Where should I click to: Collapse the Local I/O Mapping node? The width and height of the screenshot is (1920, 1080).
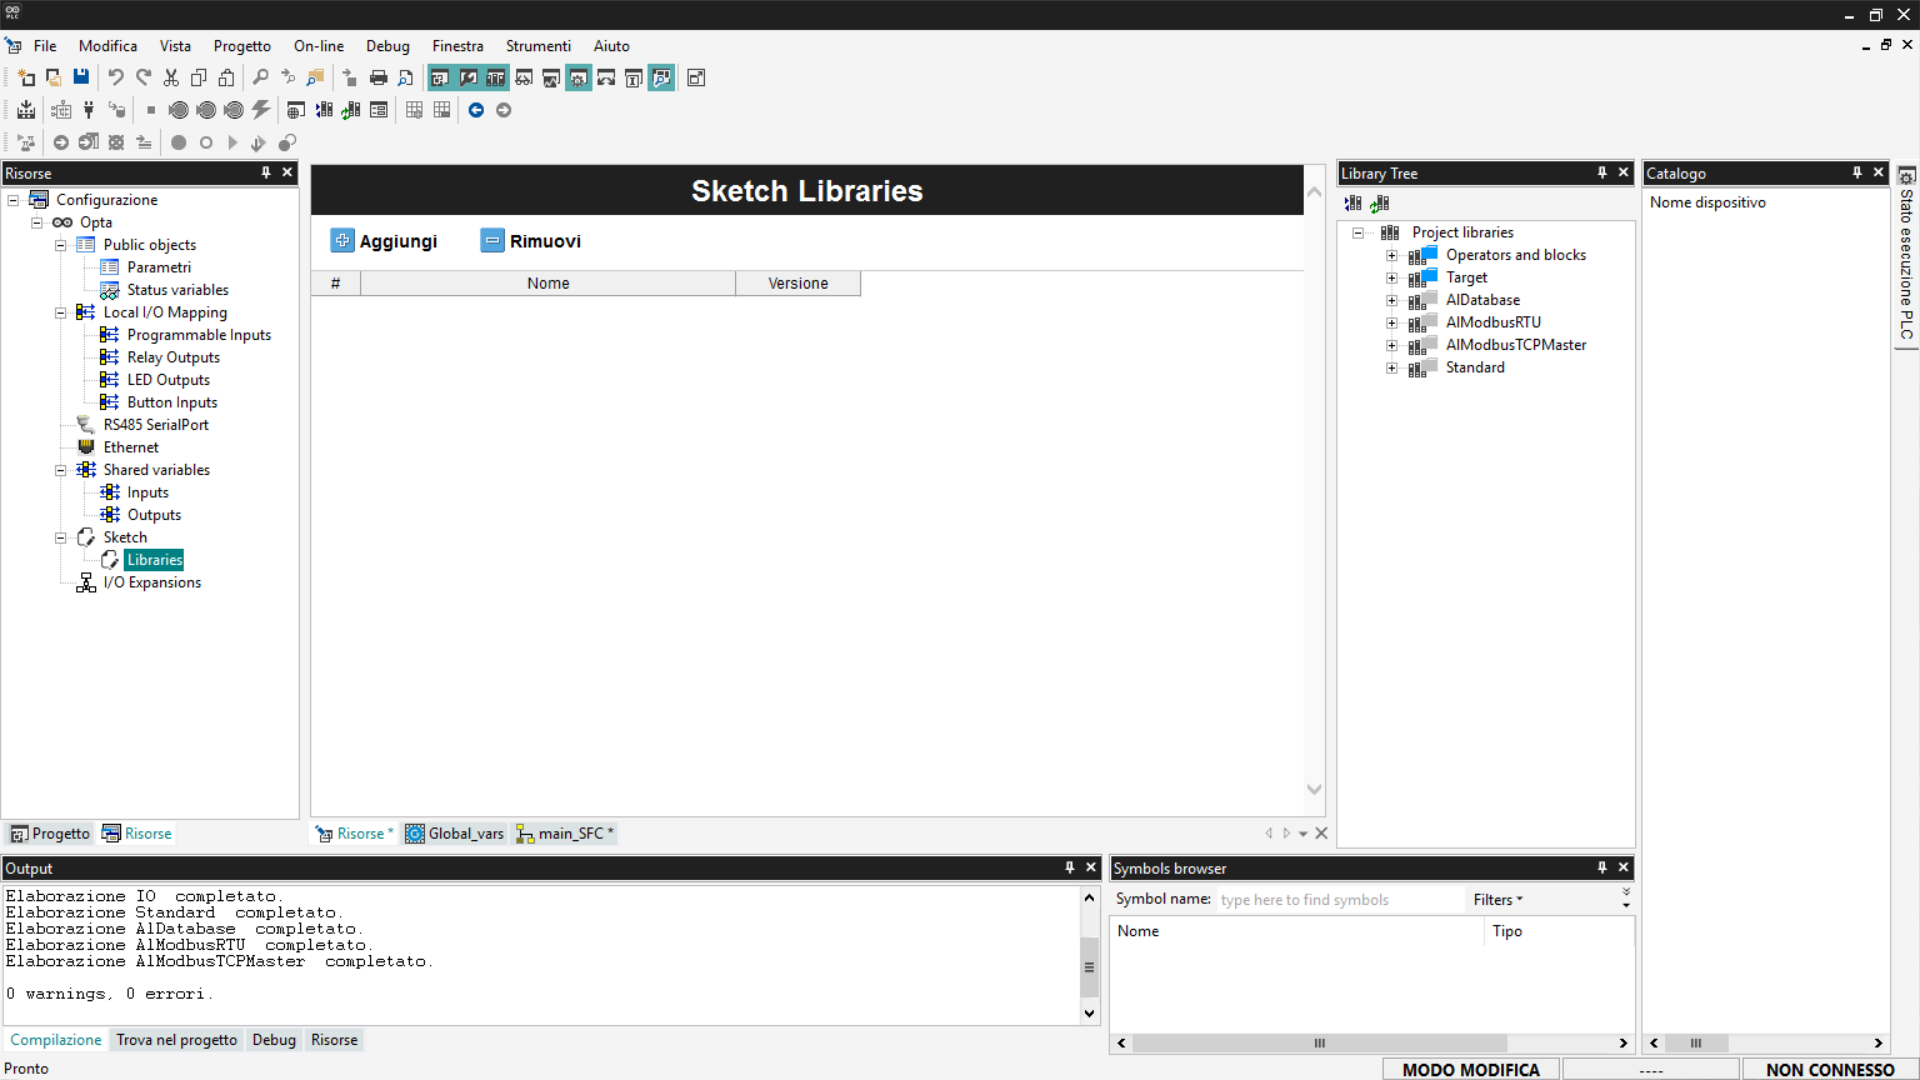[60, 312]
